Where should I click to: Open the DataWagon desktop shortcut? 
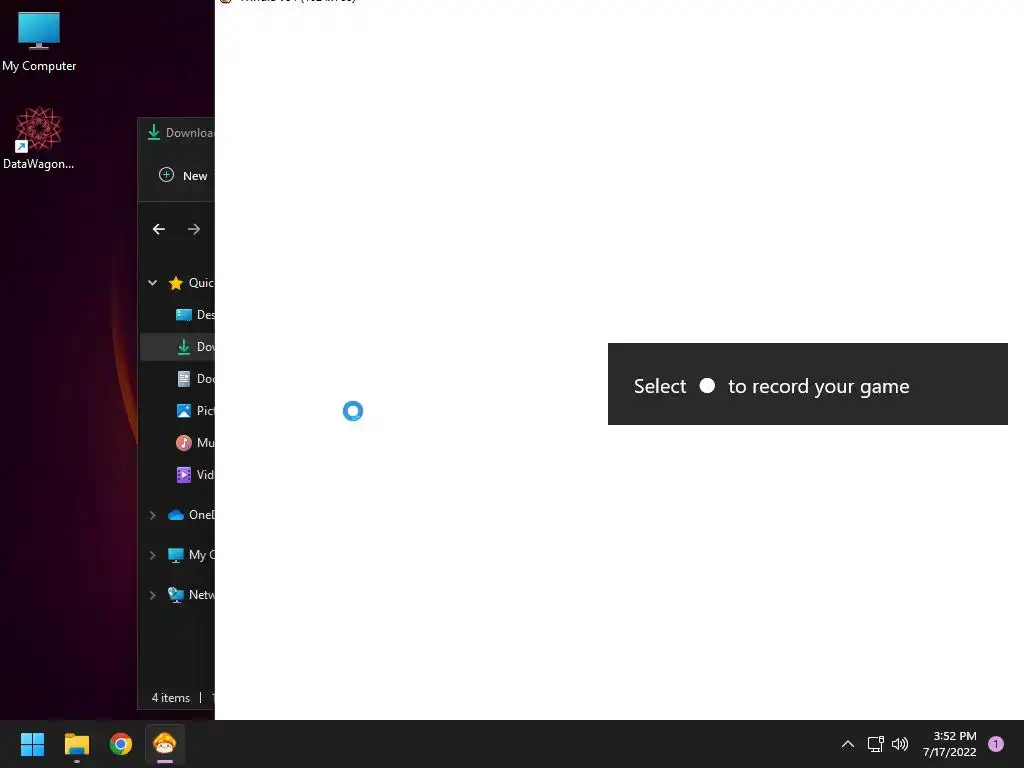(39, 138)
